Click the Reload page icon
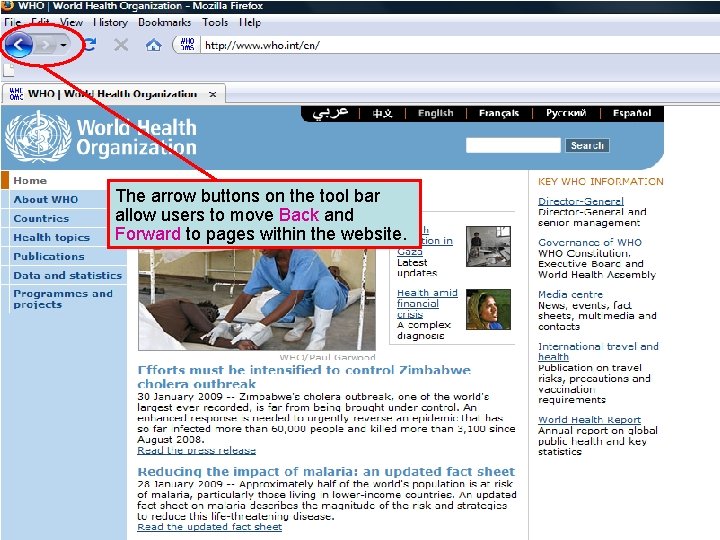 (90, 45)
